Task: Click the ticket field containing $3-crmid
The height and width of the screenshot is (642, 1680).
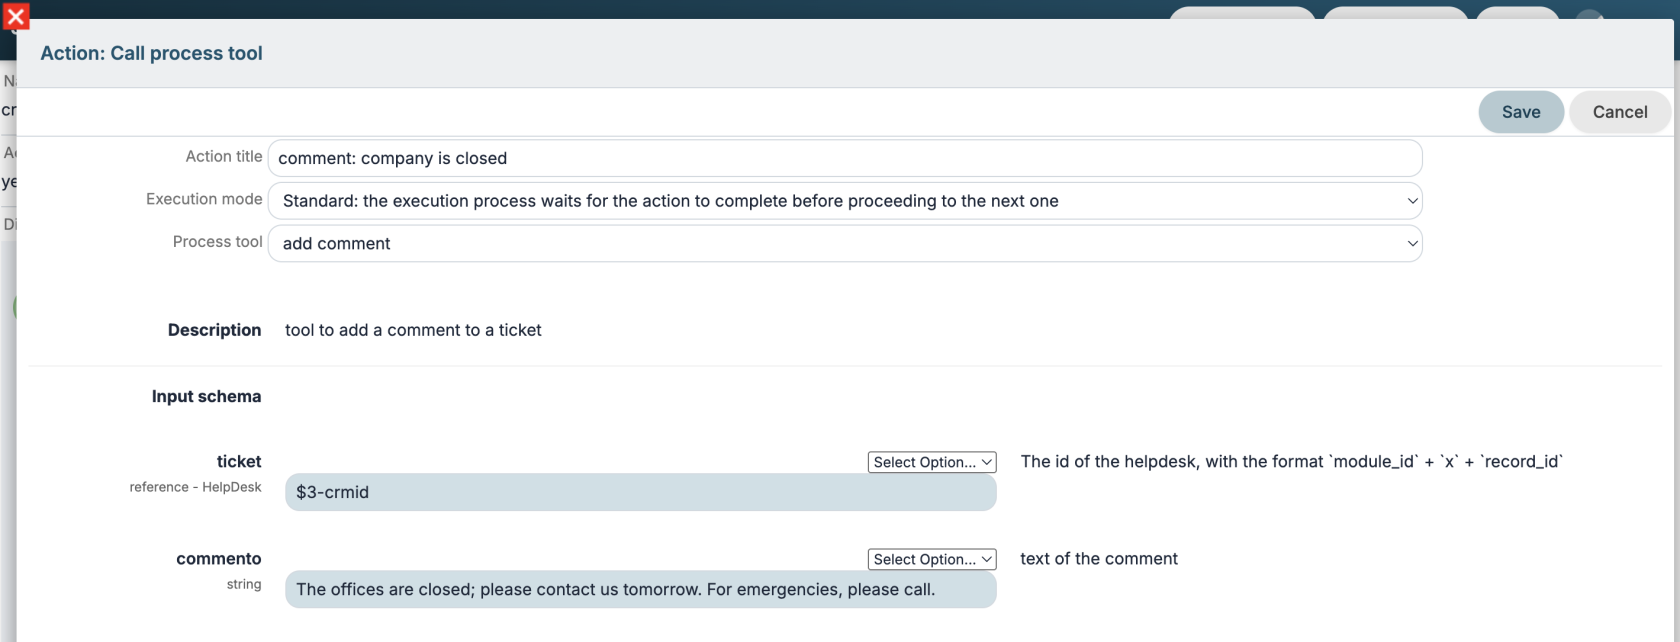Action: click(x=641, y=492)
